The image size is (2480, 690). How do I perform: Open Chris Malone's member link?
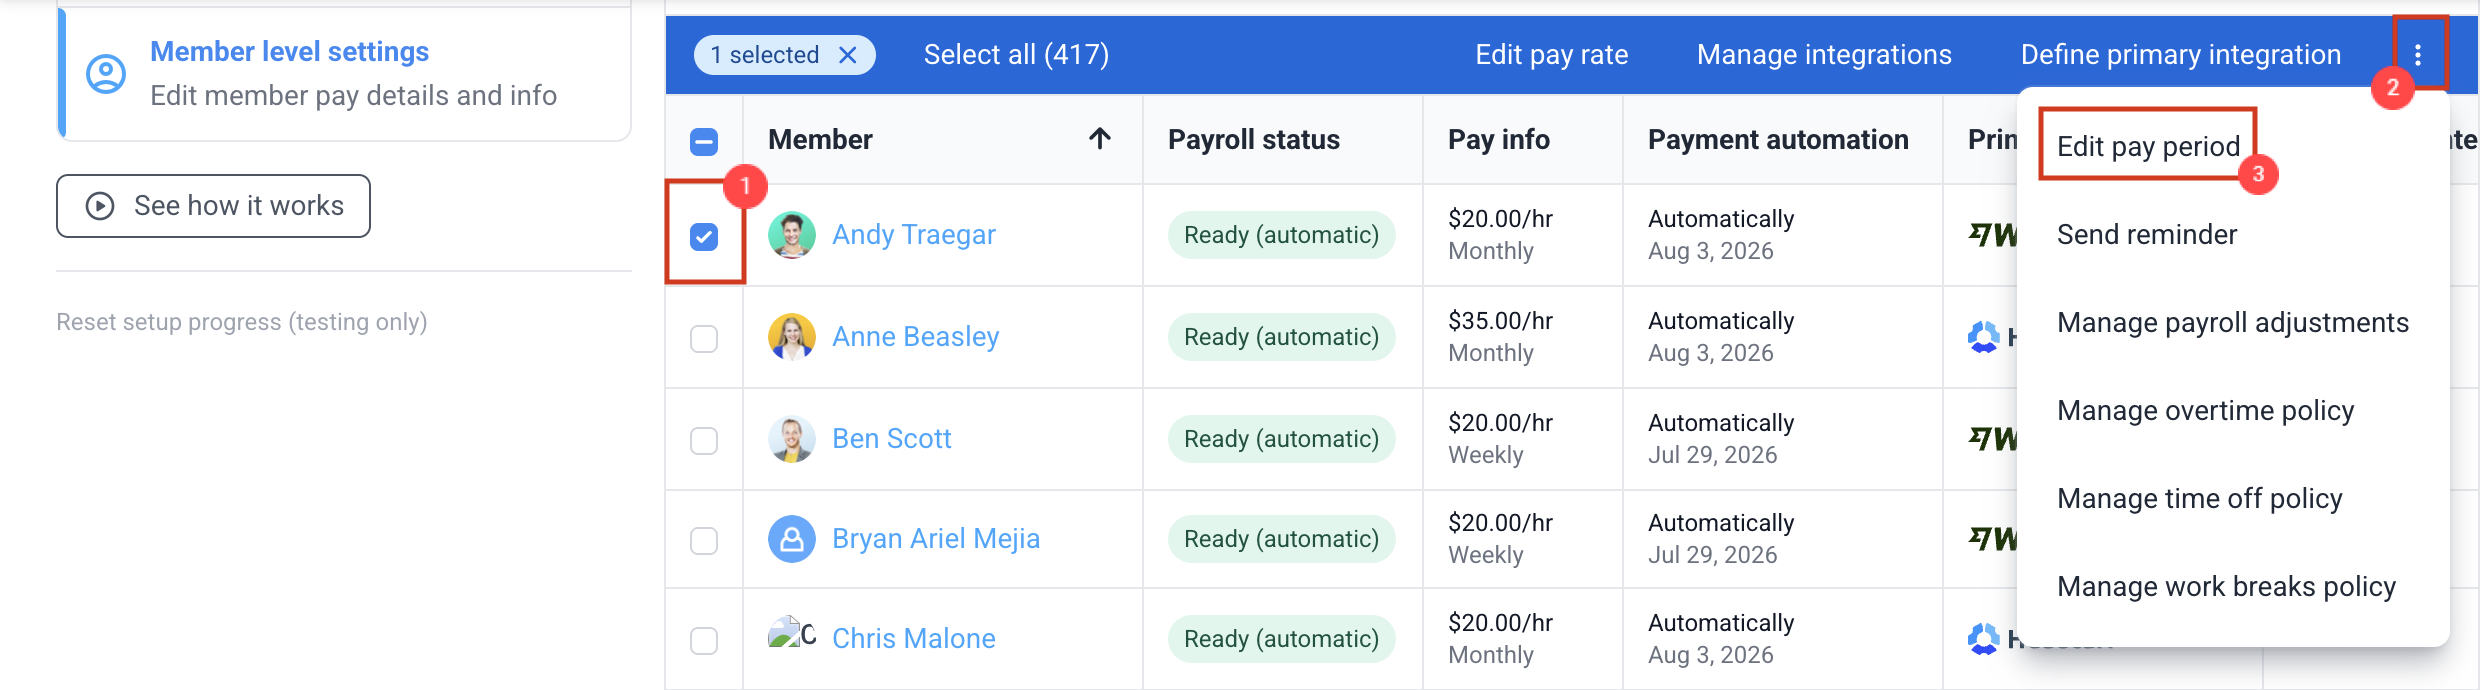(x=914, y=639)
